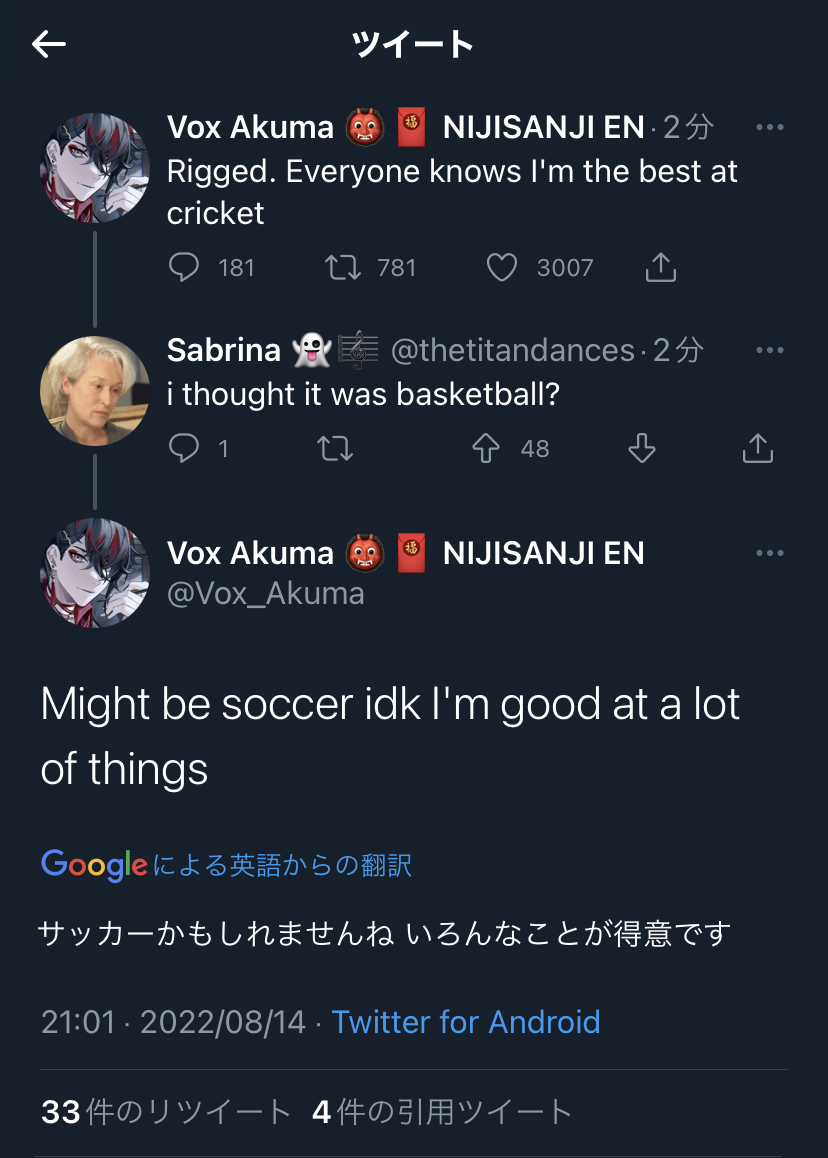
Task: Open more options on Sabrina's reply
Action: [769, 350]
